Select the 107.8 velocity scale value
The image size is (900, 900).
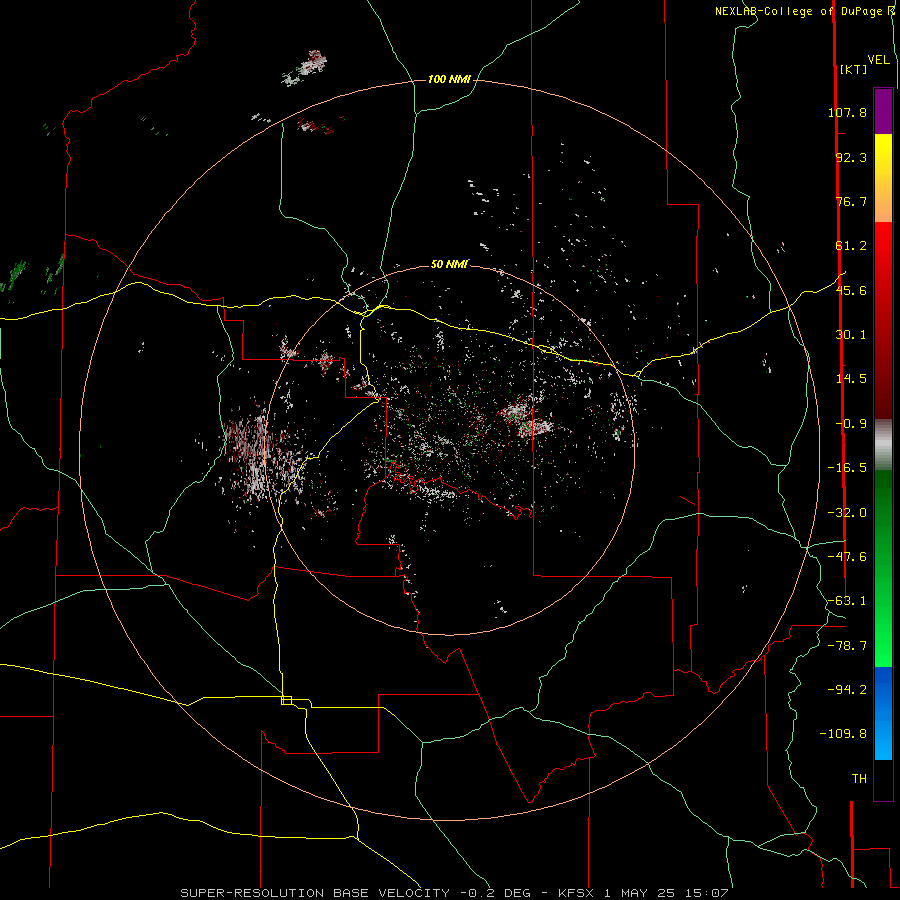point(847,112)
